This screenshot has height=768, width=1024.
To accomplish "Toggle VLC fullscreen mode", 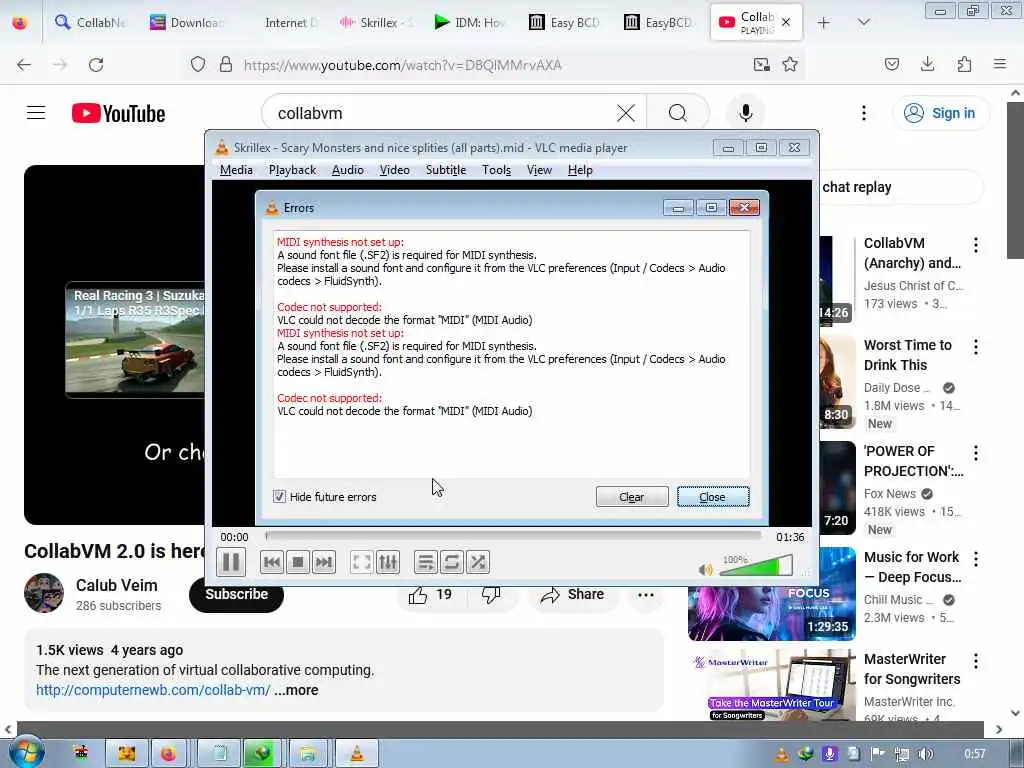I will (x=361, y=562).
